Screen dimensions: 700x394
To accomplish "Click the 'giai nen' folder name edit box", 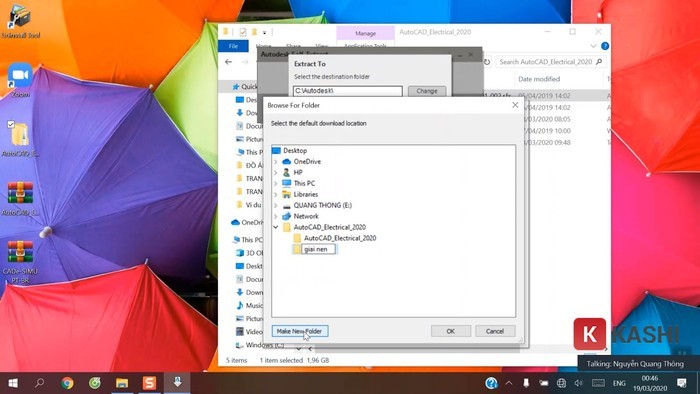I will point(318,249).
